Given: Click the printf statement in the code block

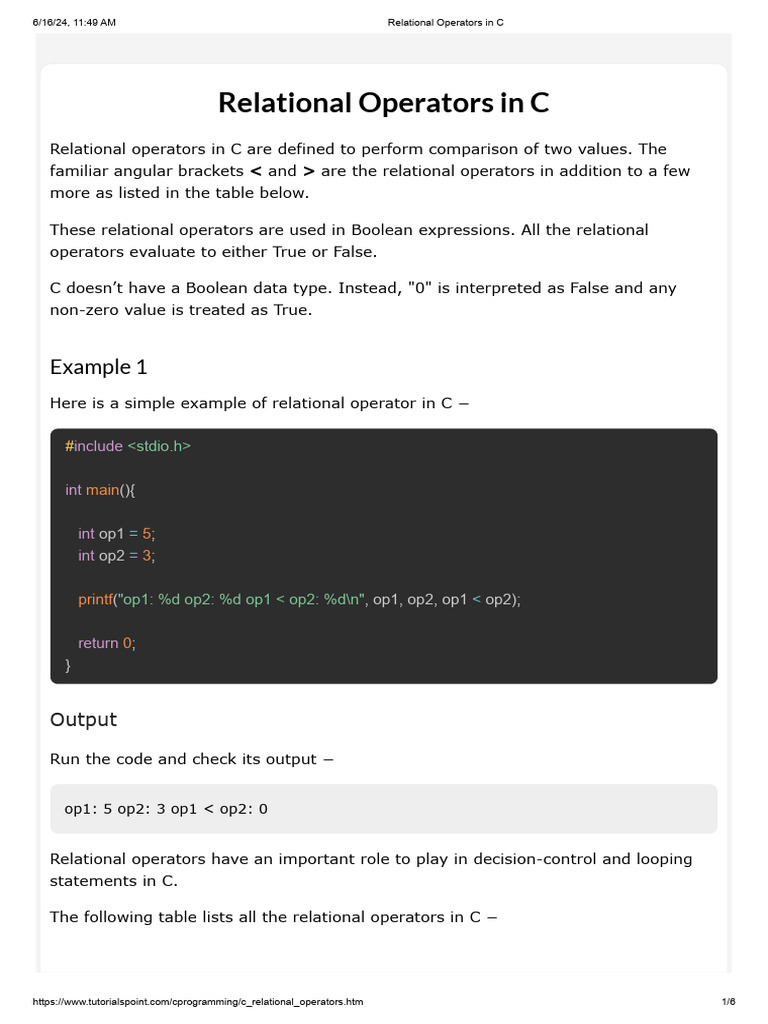Looking at the screenshot, I should tap(300, 599).
